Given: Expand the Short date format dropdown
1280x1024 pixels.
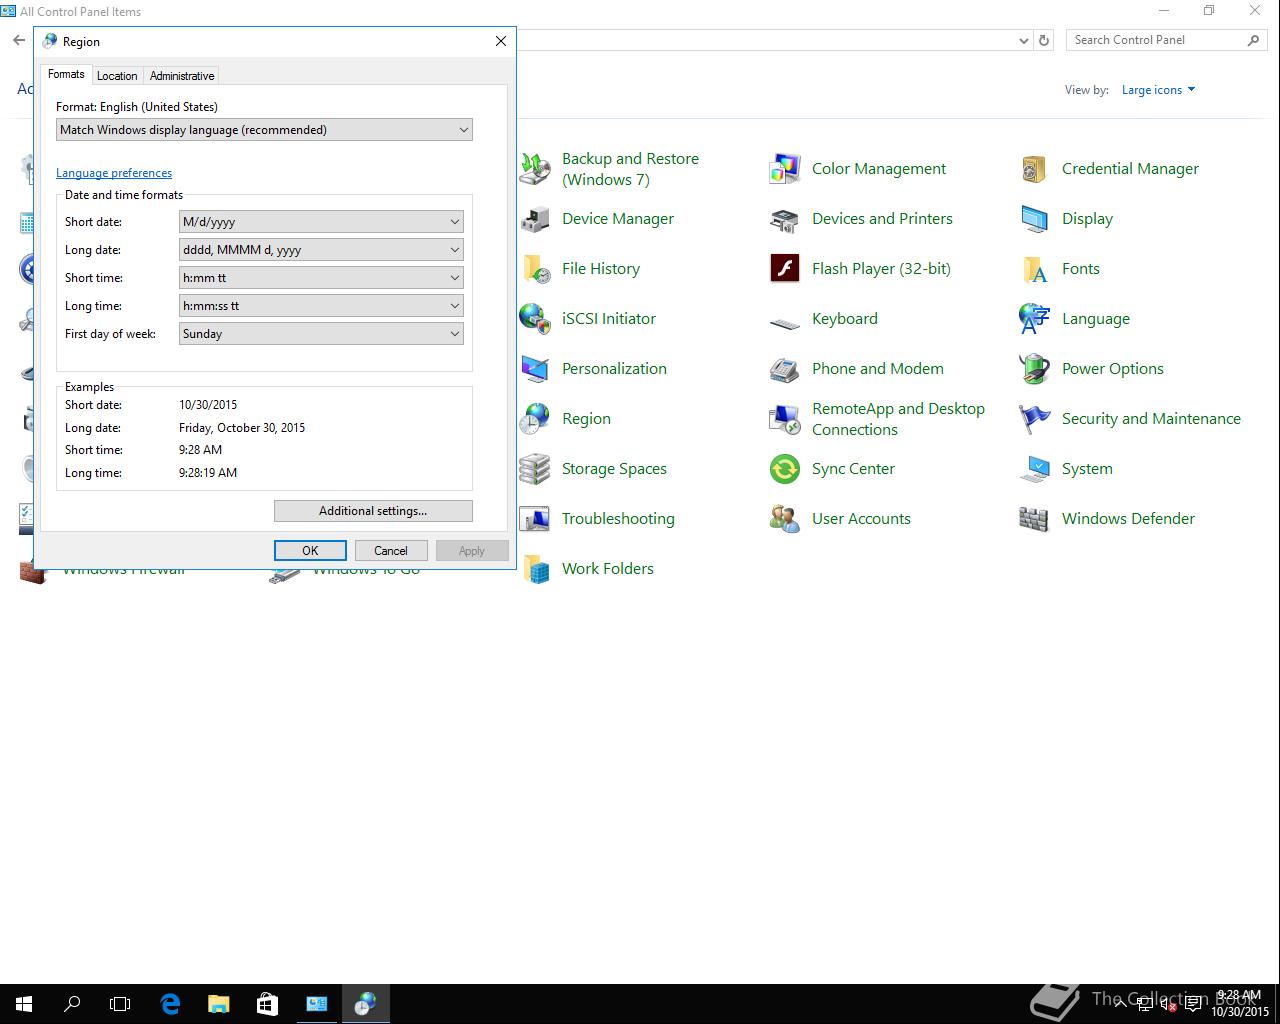Looking at the screenshot, I should click(x=321, y=222).
